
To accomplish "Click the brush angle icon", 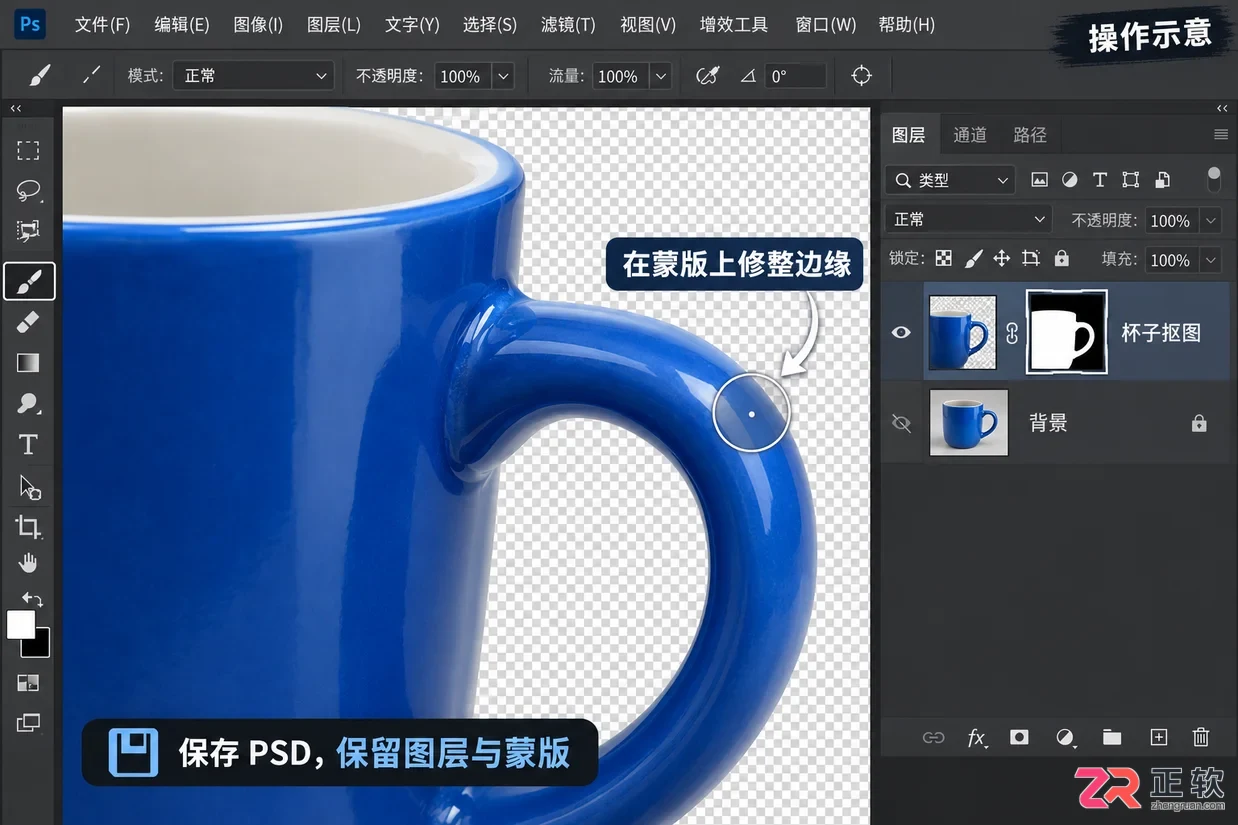I will coord(748,76).
